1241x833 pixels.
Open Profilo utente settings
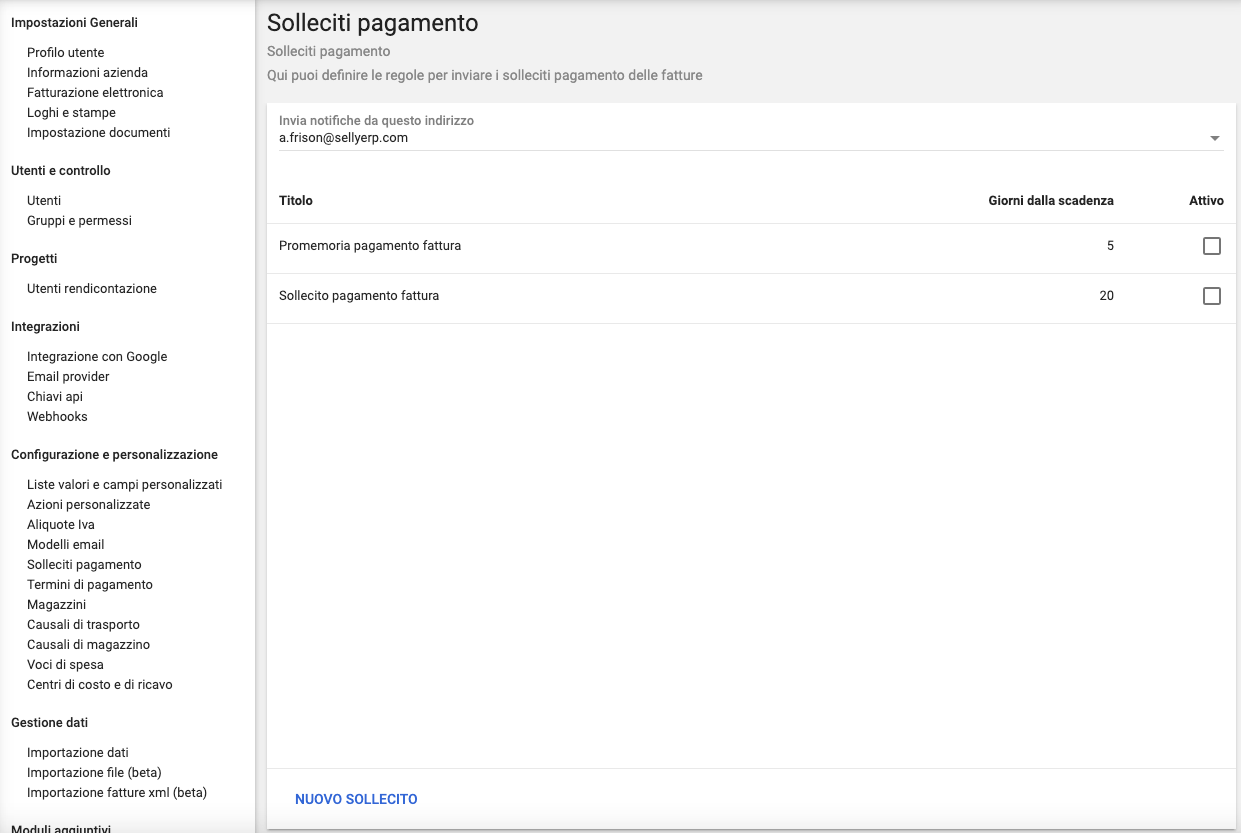(66, 52)
